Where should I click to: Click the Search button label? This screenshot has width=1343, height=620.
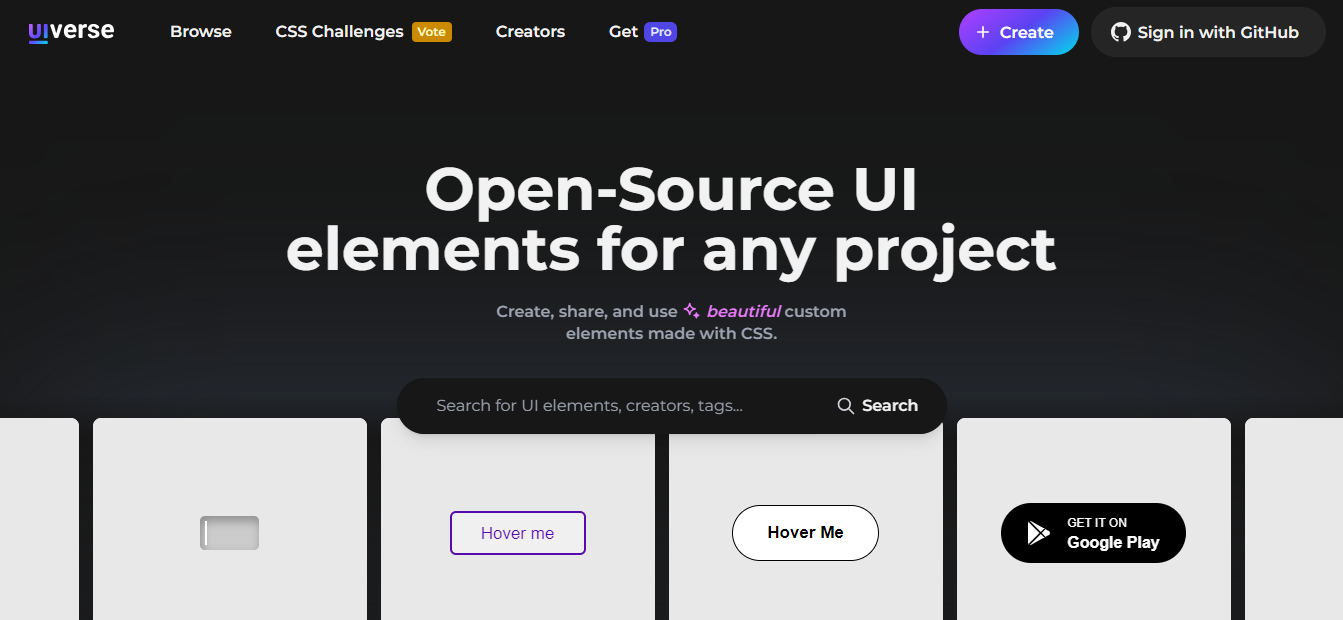(890, 405)
